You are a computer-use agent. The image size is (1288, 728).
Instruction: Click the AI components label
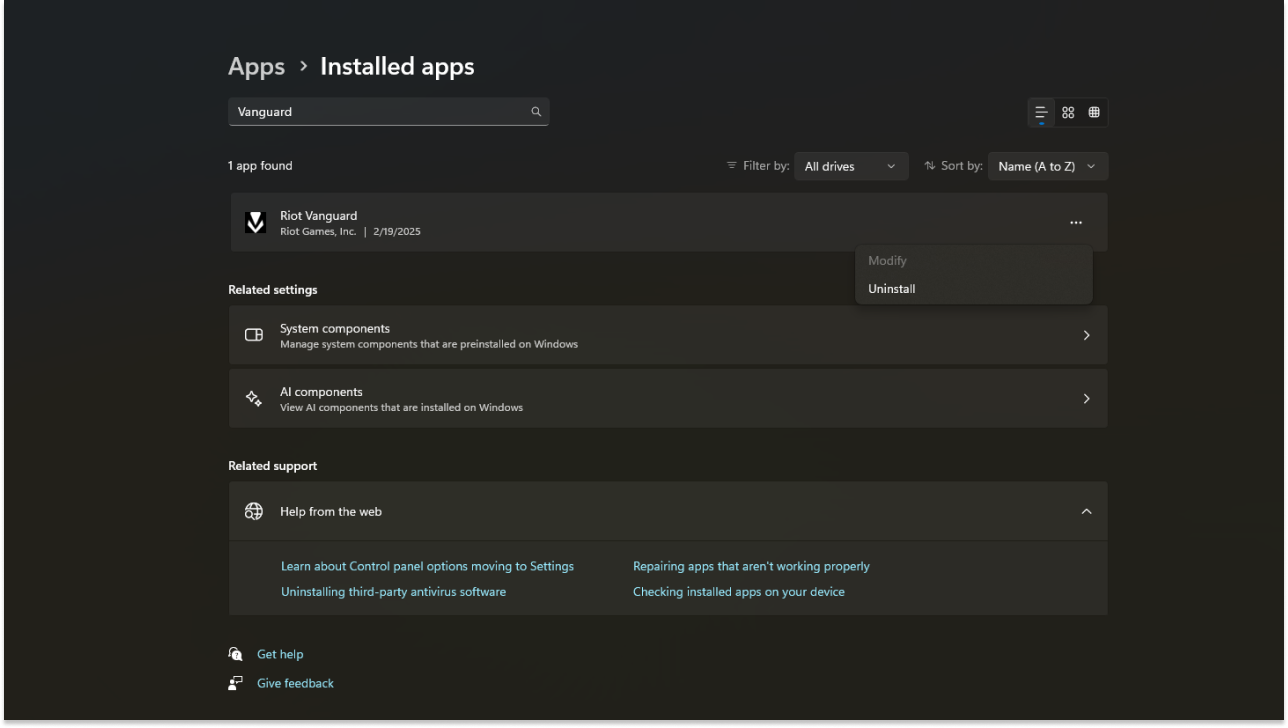[321, 391]
